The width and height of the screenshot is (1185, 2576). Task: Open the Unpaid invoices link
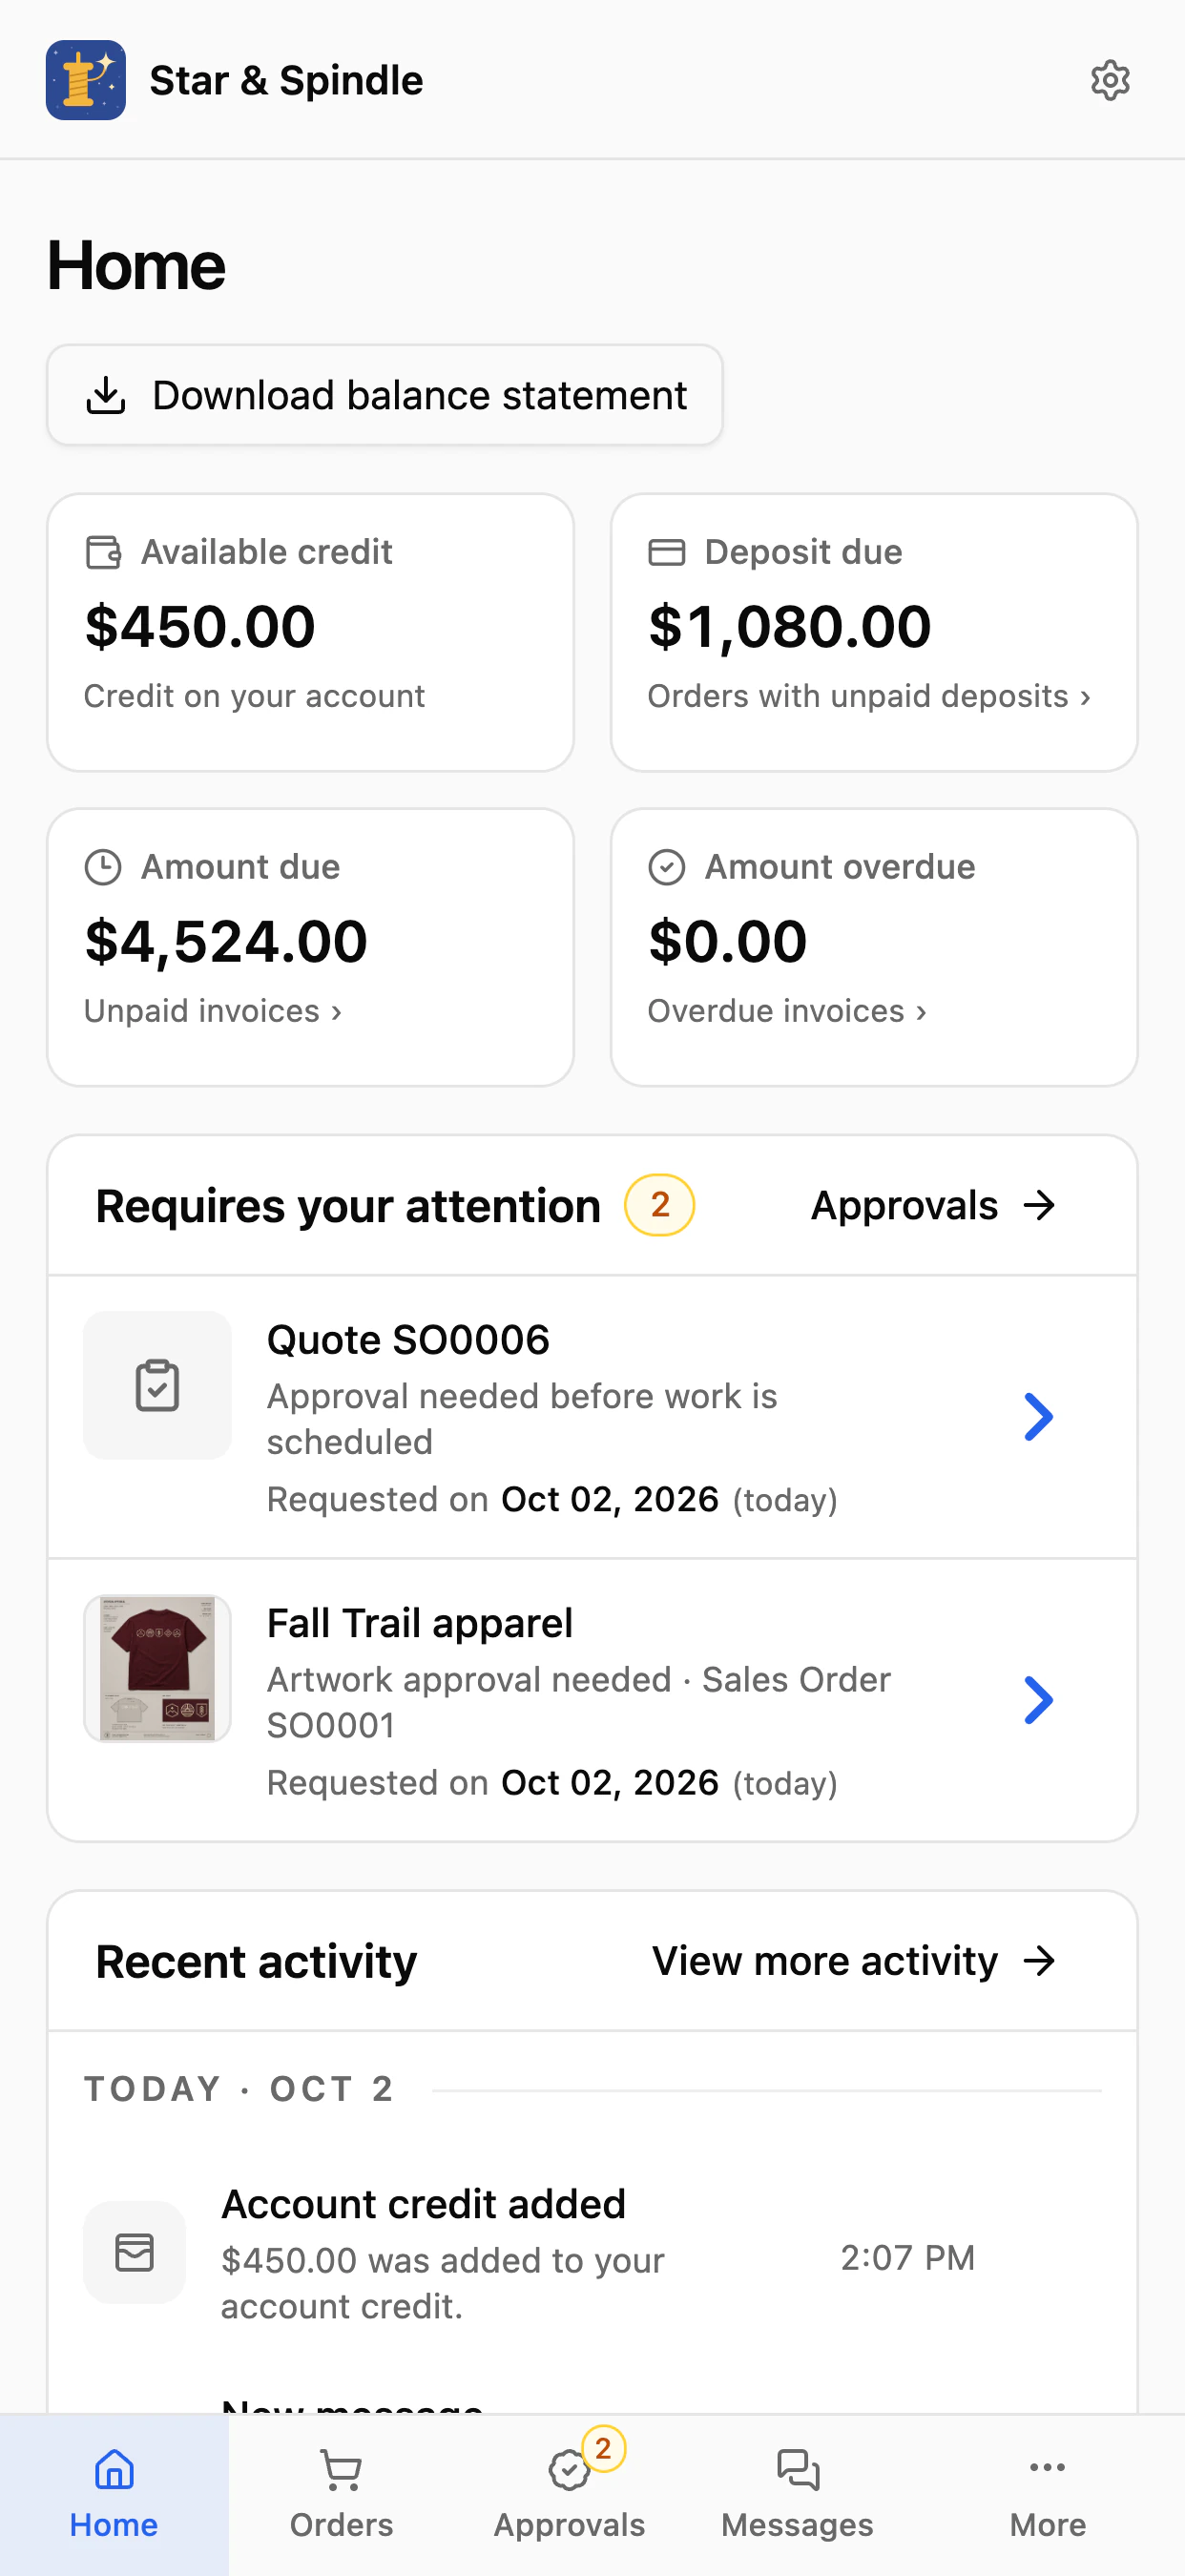click(213, 1011)
